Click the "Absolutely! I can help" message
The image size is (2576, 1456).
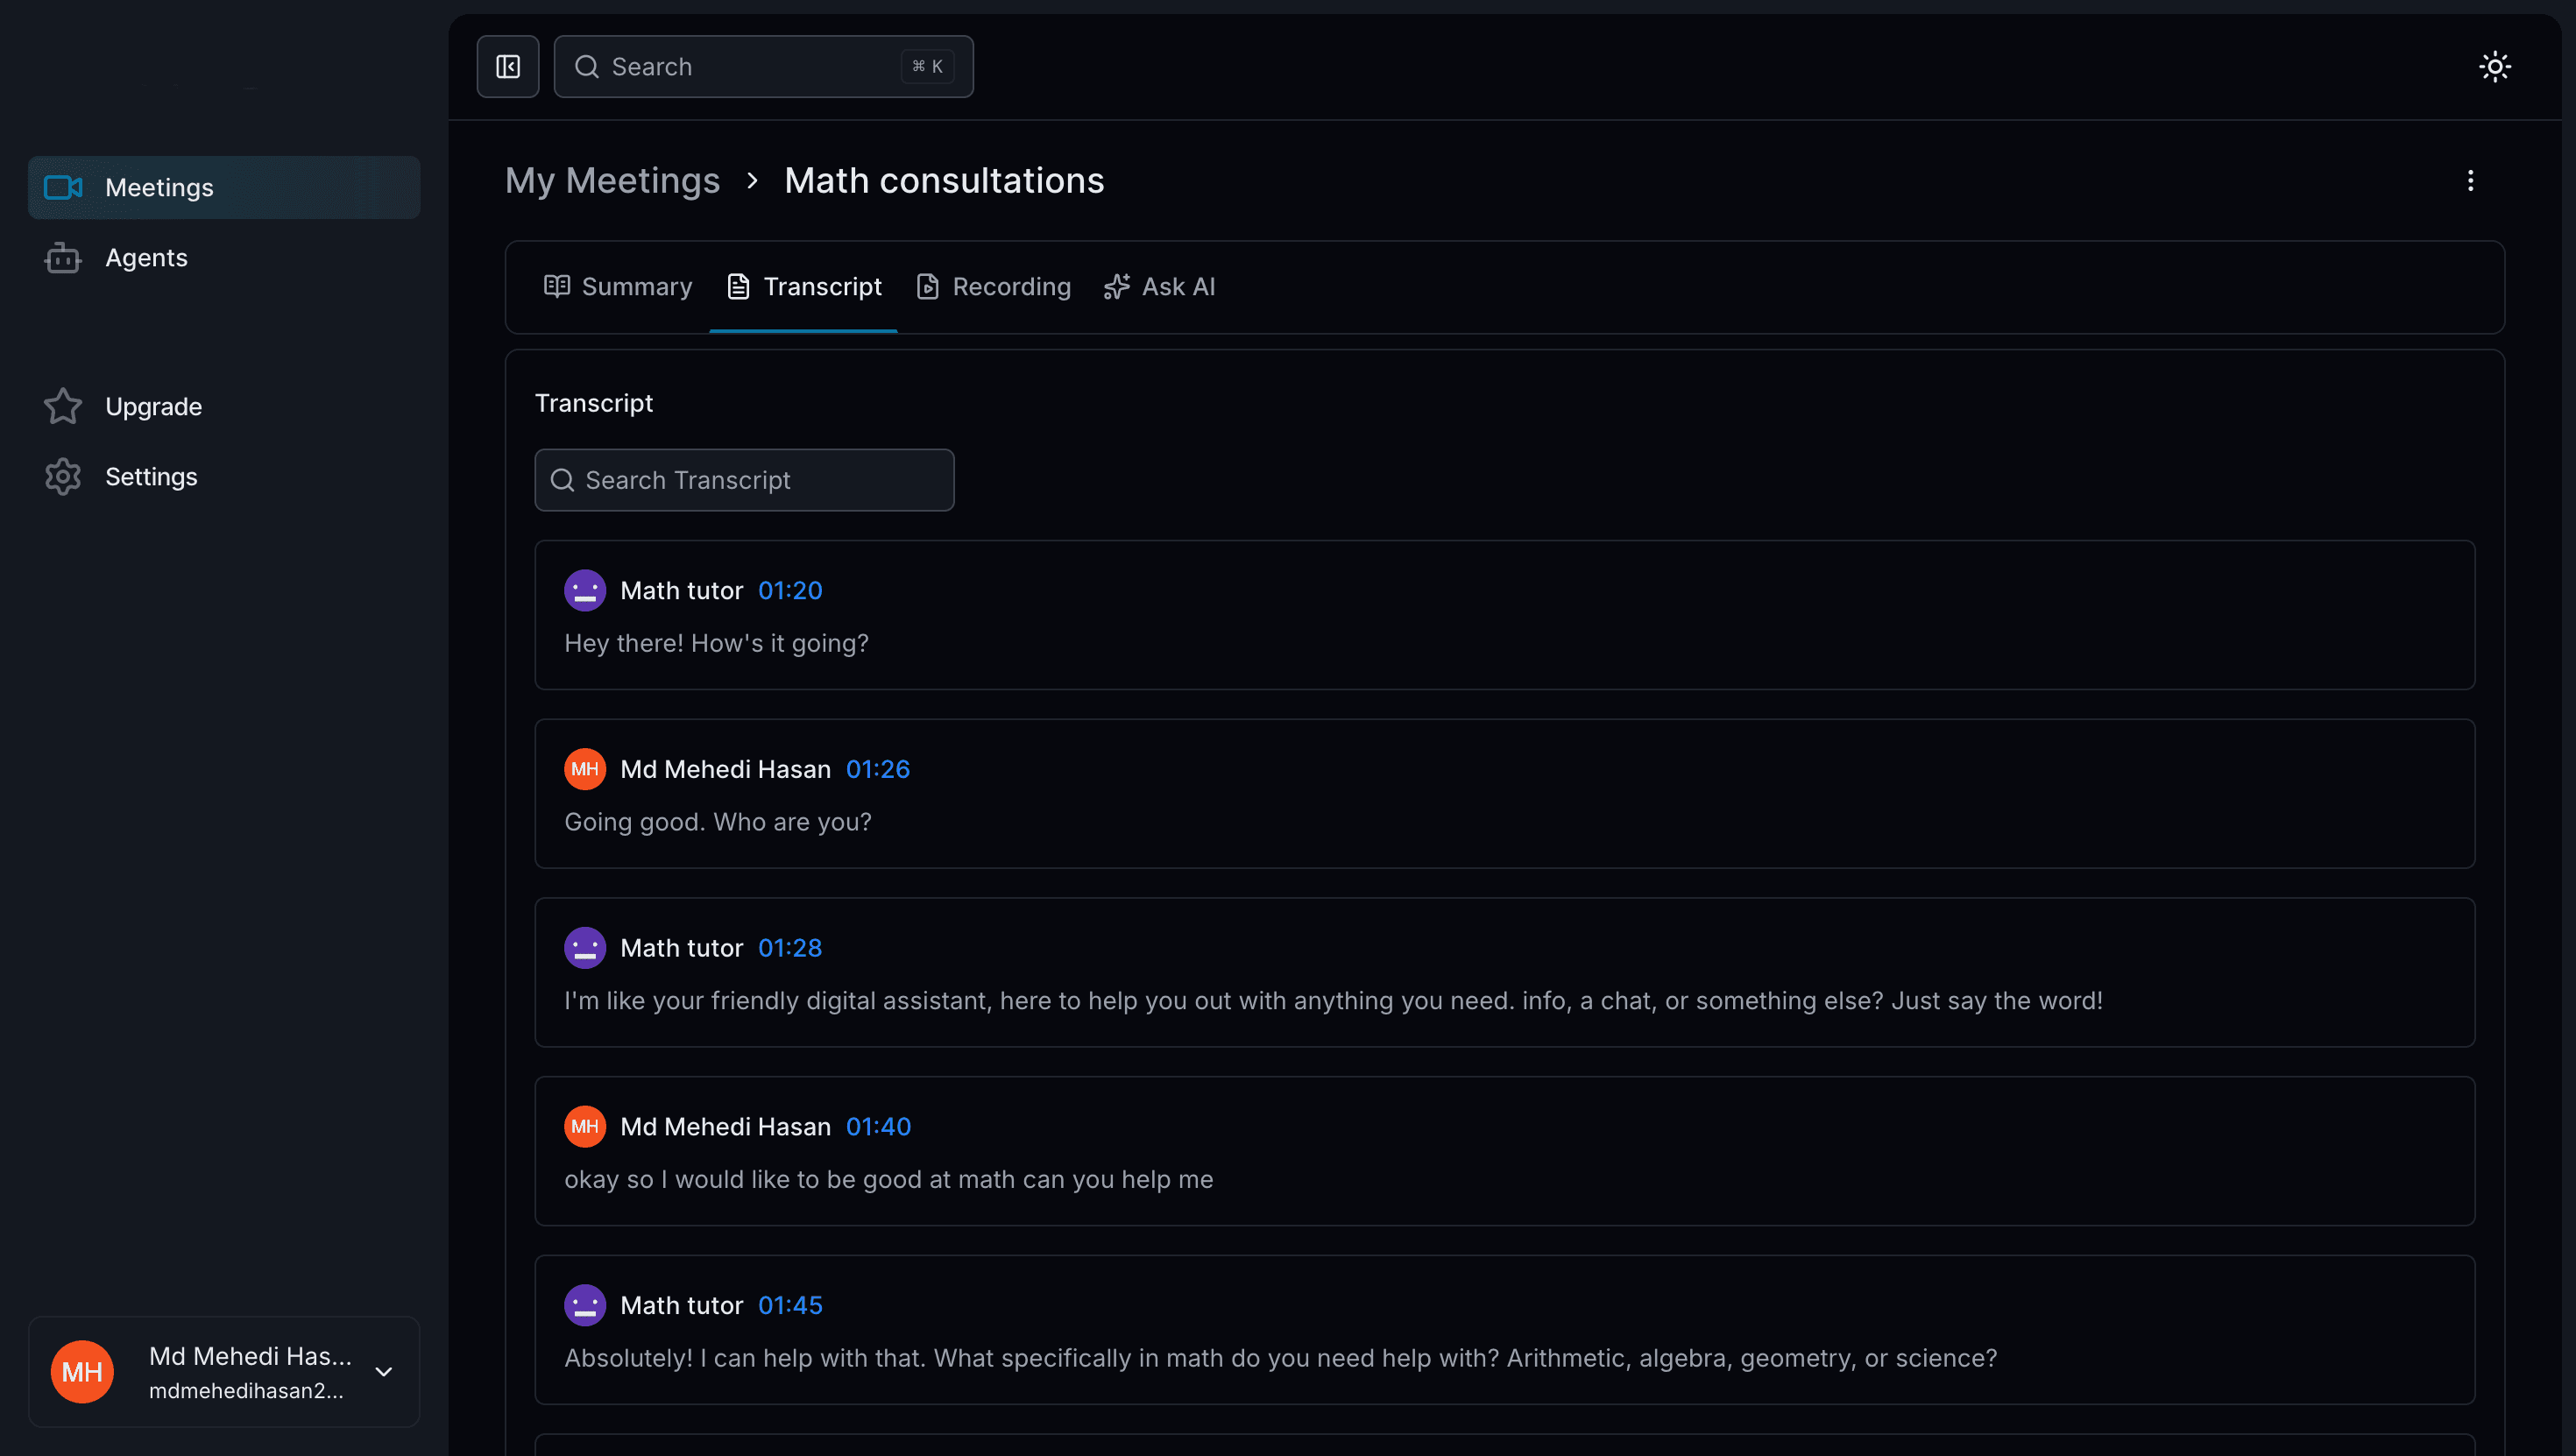coord(1280,1359)
